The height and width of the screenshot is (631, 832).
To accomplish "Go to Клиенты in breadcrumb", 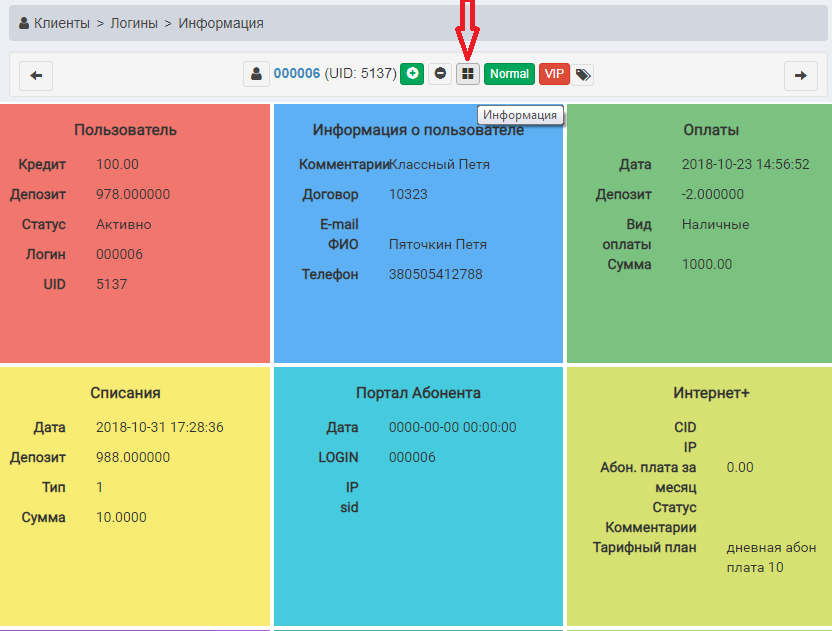I will pos(62,23).
